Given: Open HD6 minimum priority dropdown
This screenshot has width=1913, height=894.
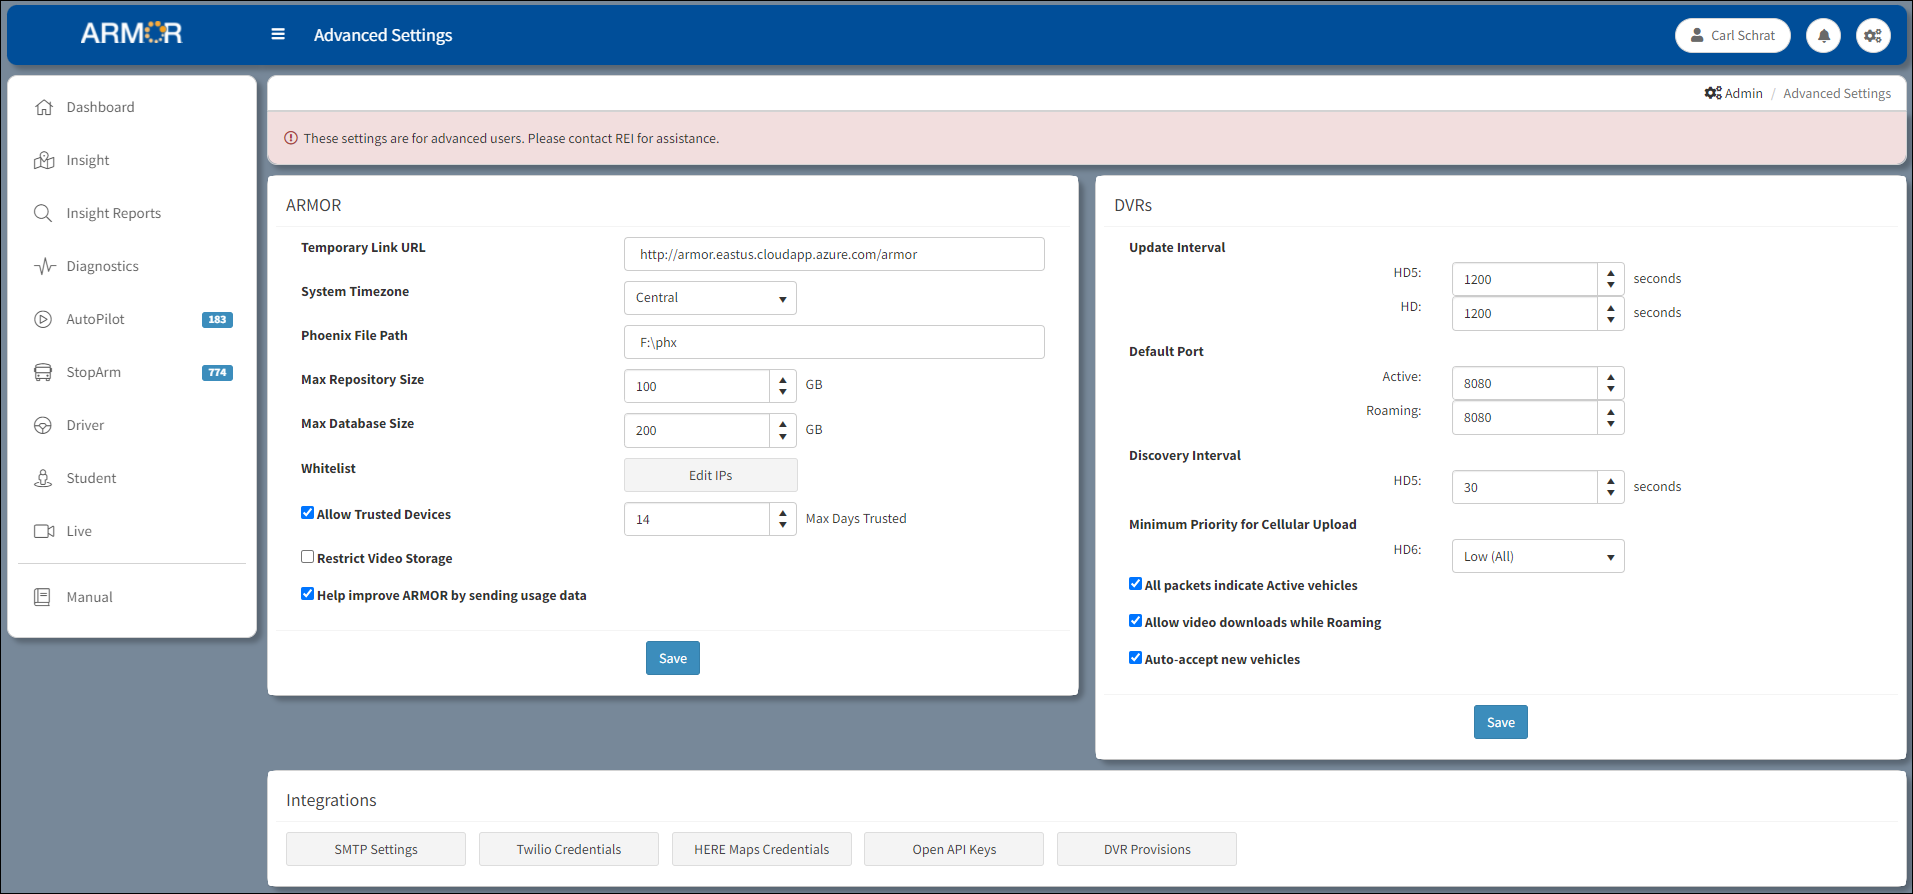Looking at the screenshot, I should 1538,557.
